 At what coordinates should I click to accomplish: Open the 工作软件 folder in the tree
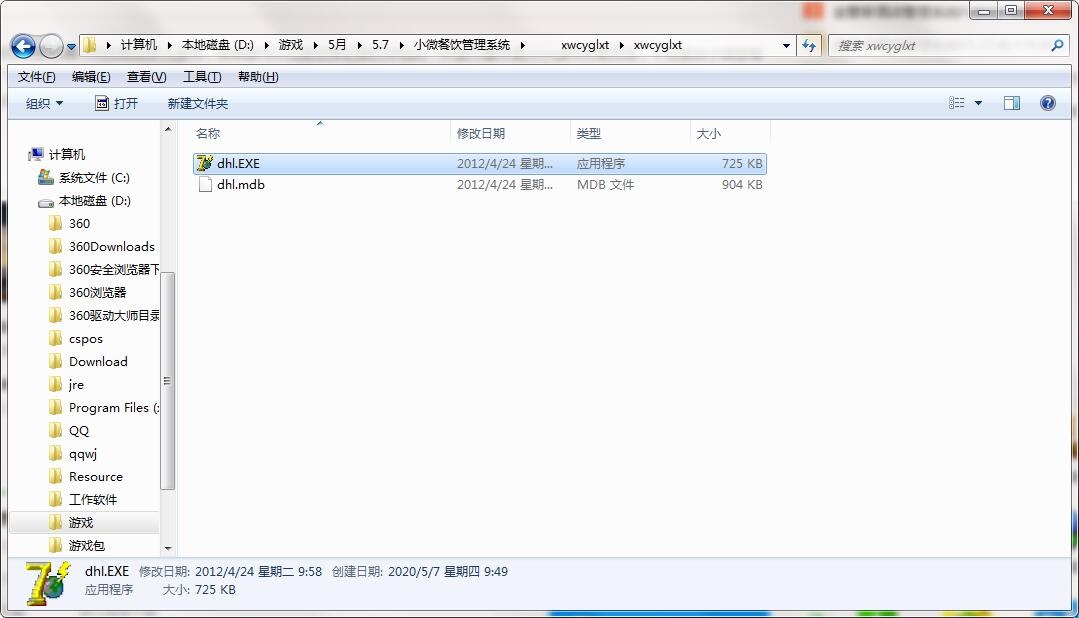[93, 500]
